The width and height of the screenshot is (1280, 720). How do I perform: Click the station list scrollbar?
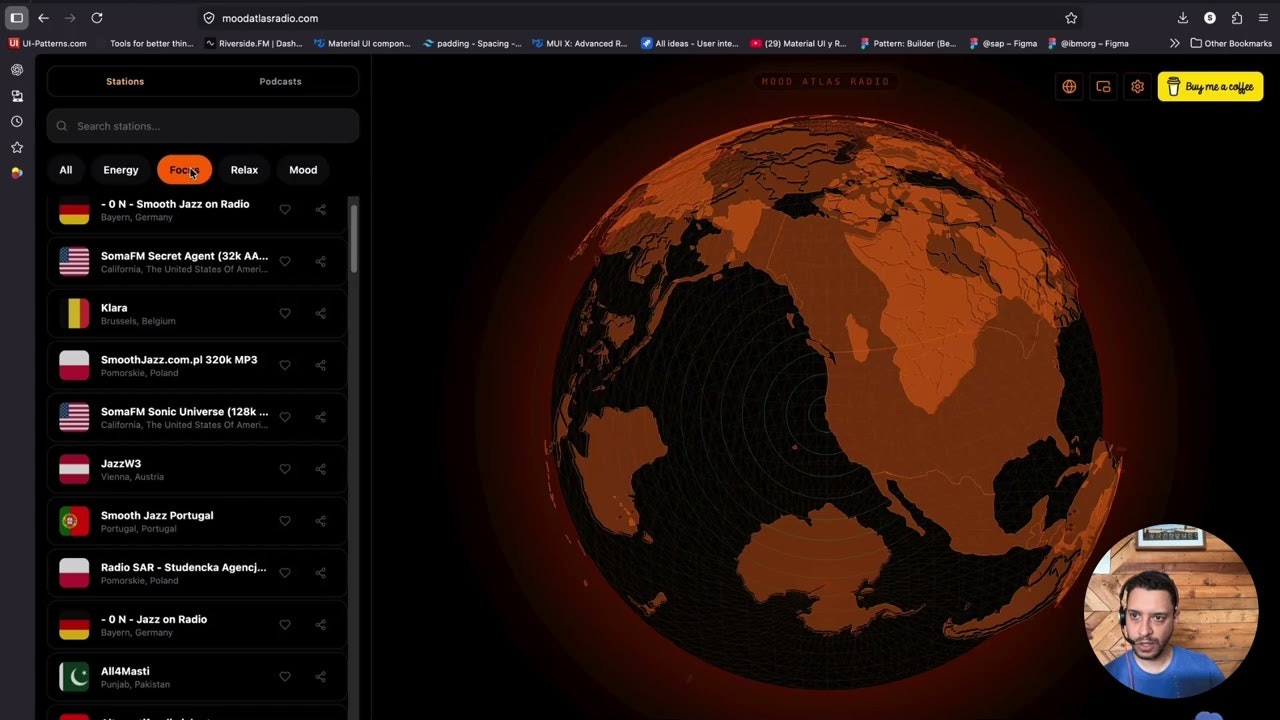pyautogui.click(x=353, y=238)
